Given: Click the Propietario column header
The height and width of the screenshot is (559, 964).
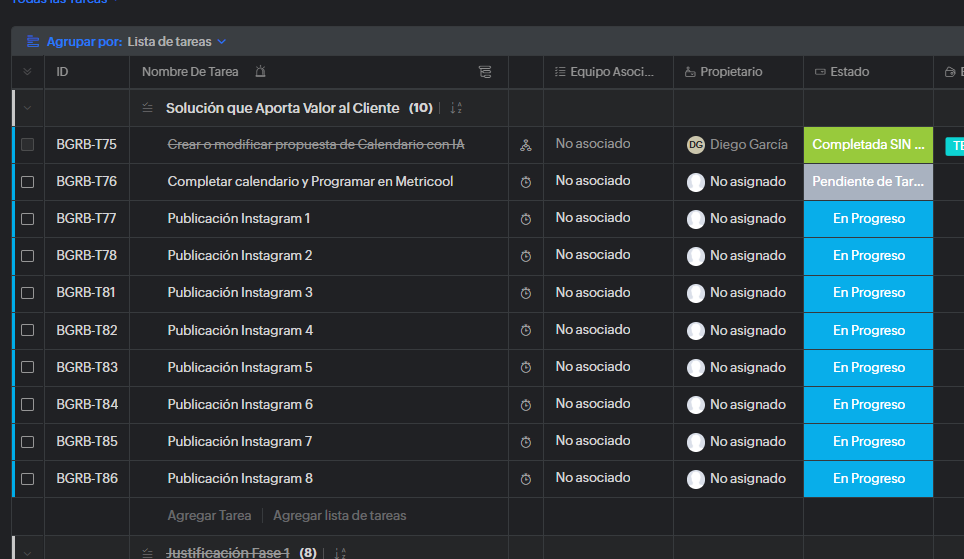Looking at the screenshot, I should [730, 72].
